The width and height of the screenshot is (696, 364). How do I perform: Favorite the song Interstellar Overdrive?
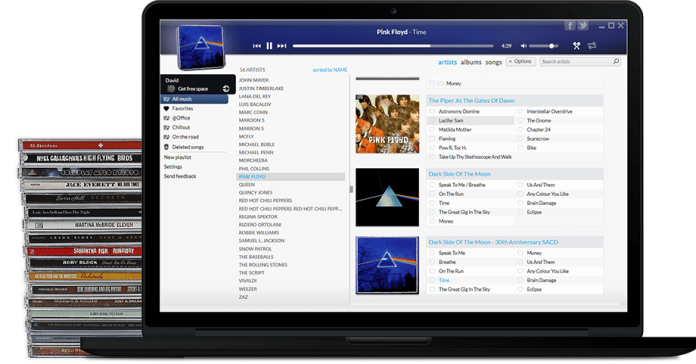coord(520,111)
